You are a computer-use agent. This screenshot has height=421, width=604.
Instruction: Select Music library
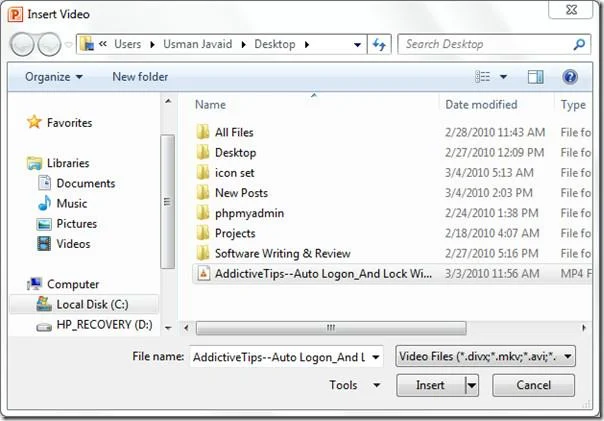tap(72, 203)
